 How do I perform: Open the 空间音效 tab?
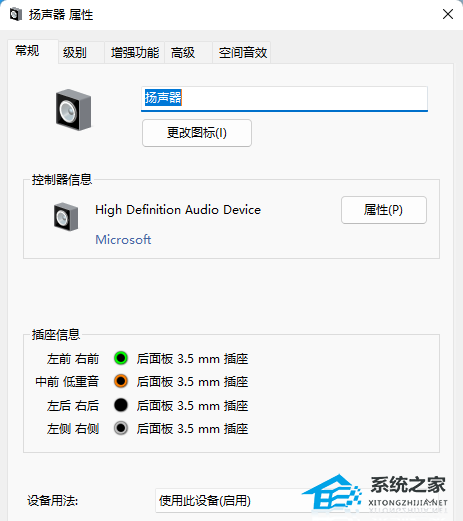(242, 53)
